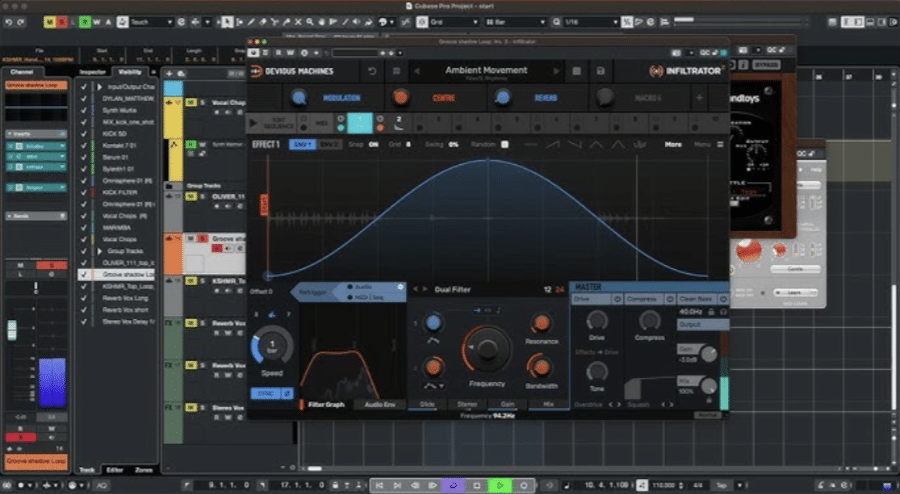900x494 pixels.
Task: Add a track with the plus icon
Action: (169, 73)
